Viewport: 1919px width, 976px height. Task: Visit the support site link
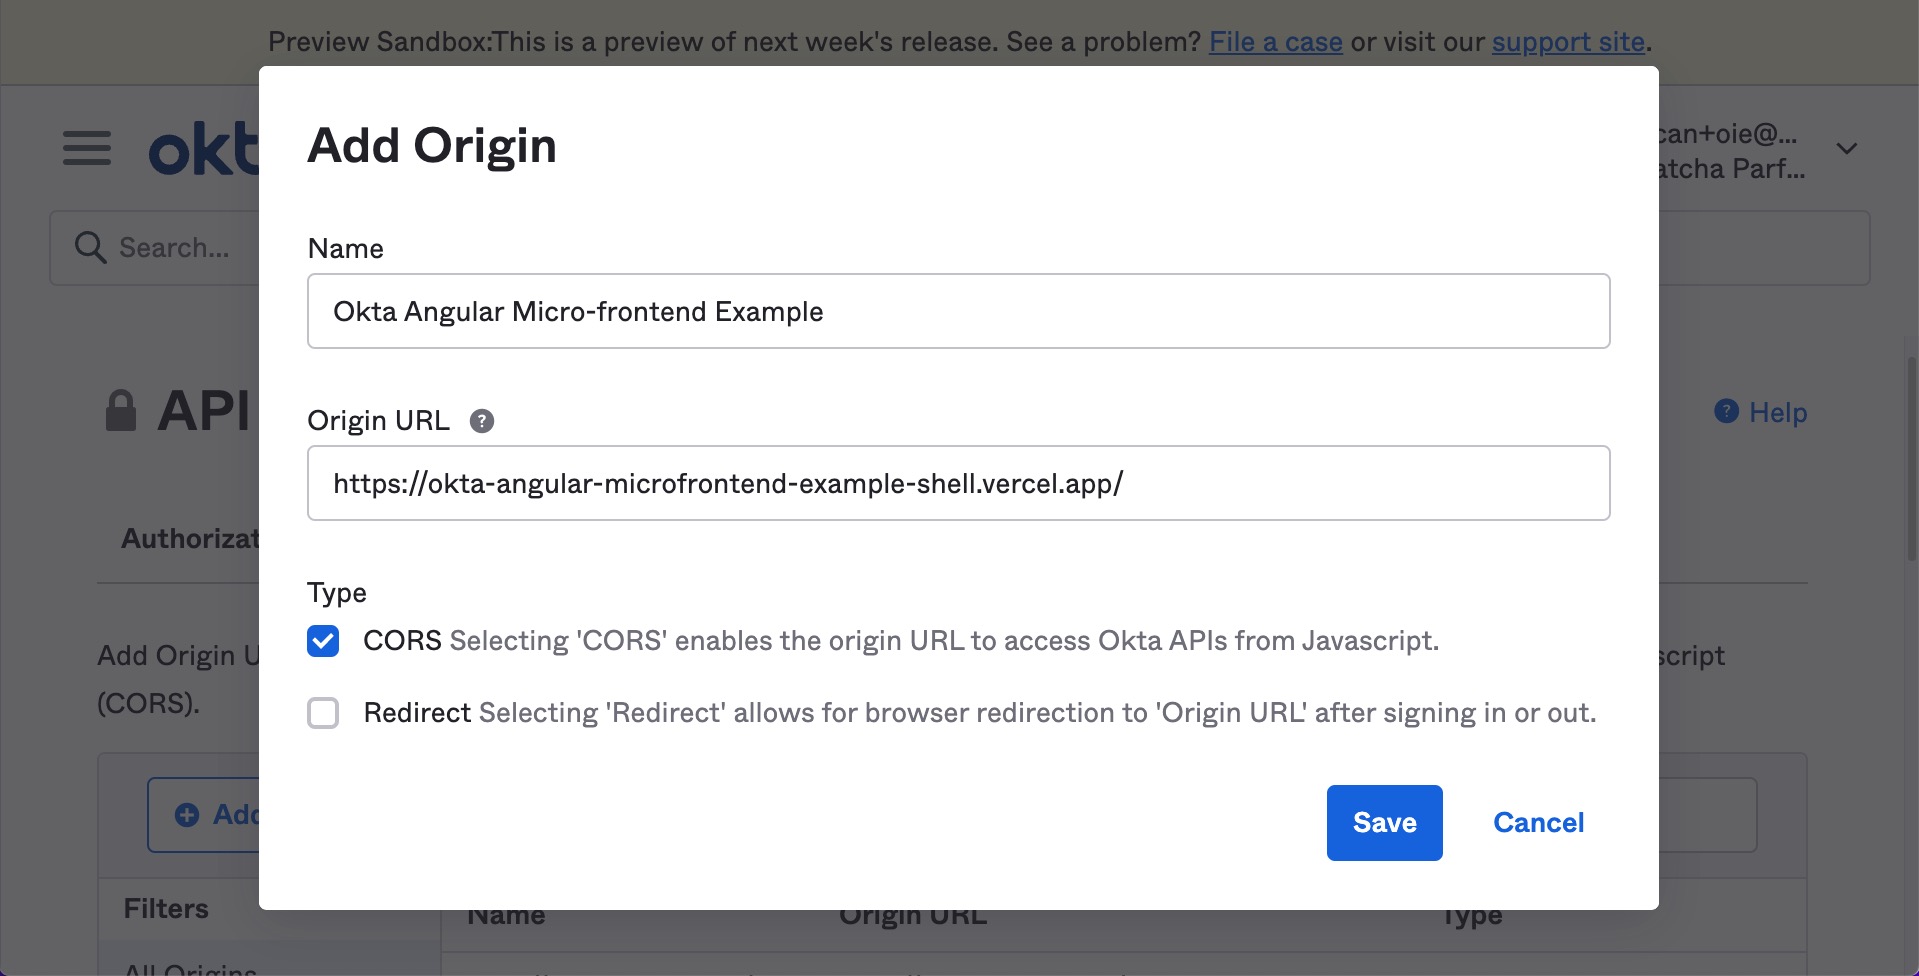(x=1568, y=42)
